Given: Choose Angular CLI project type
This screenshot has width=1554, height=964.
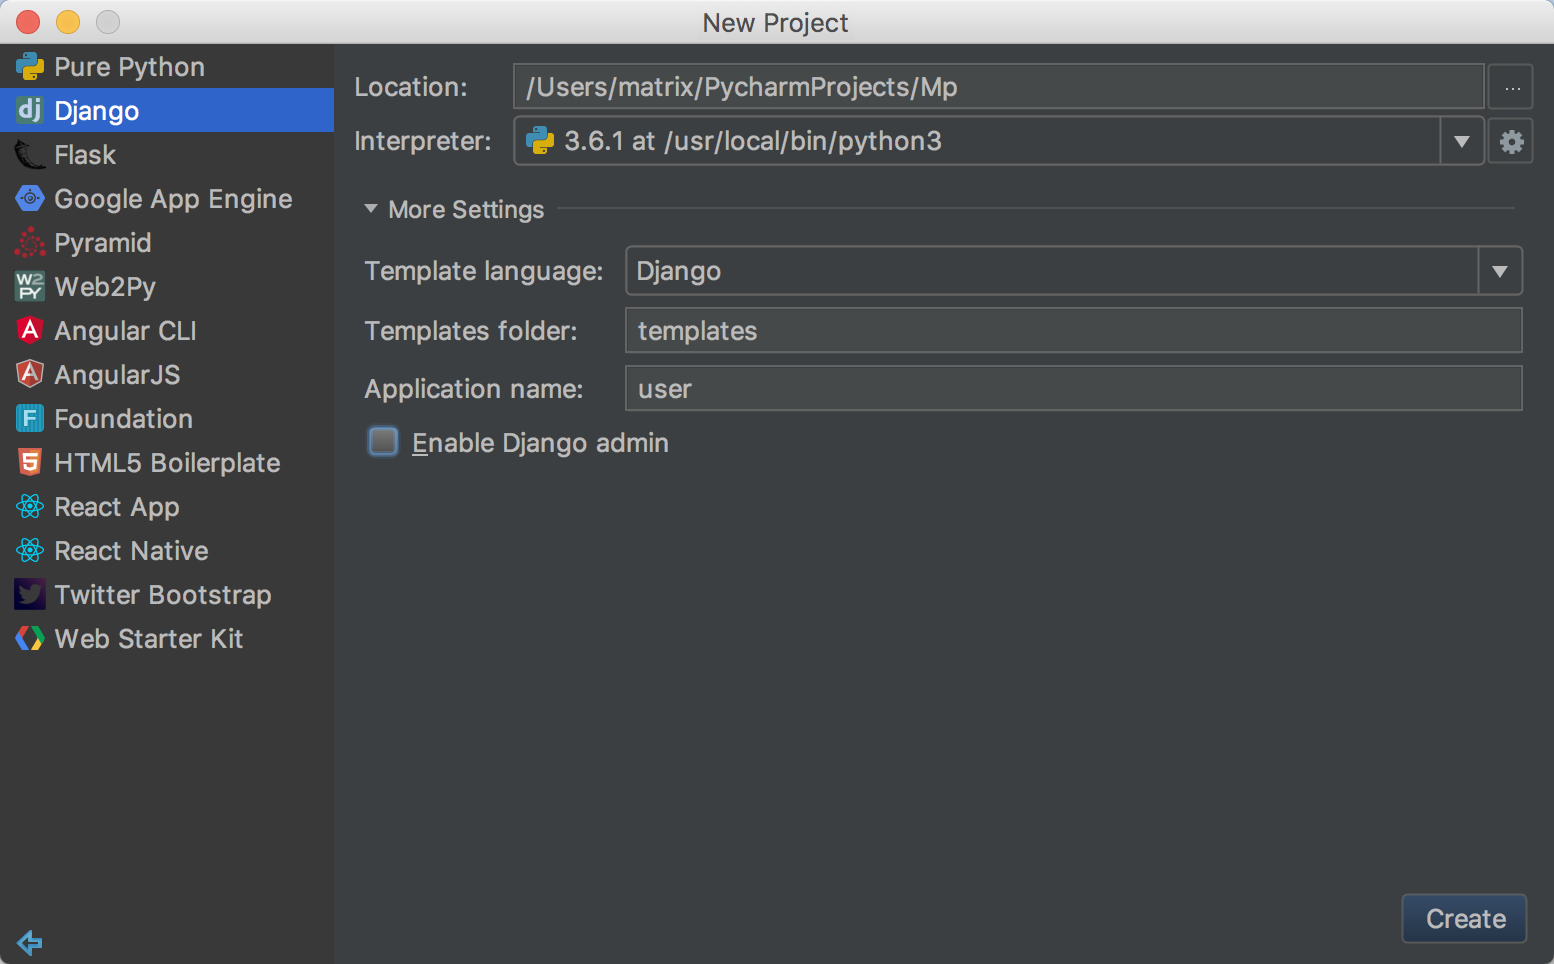Looking at the screenshot, I should (167, 330).
